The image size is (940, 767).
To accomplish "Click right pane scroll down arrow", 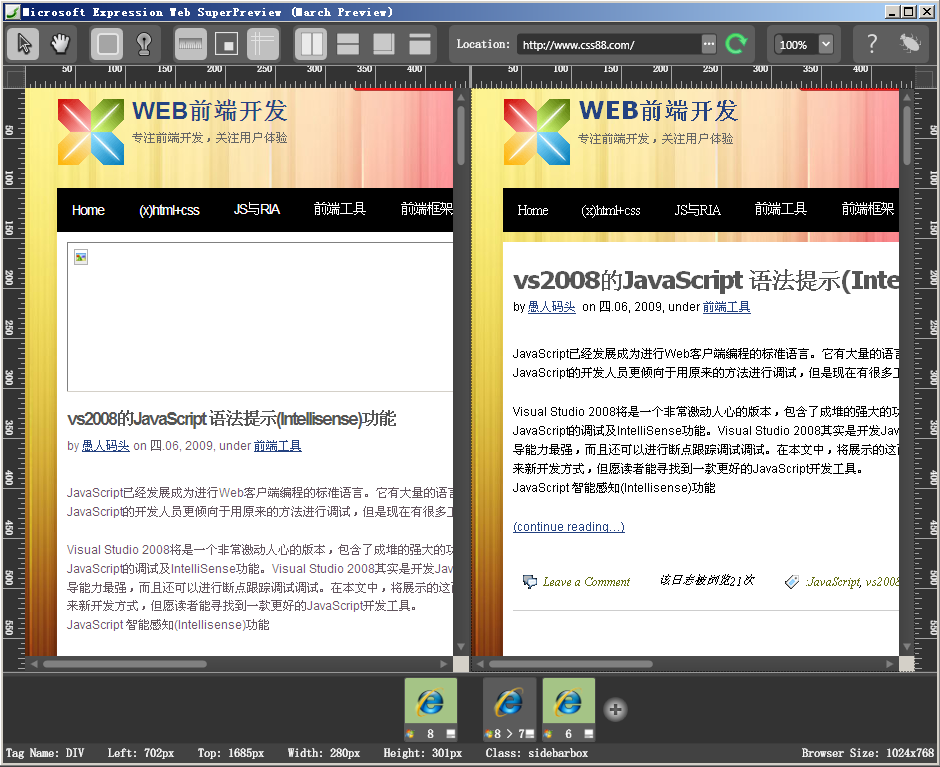I will click(x=907, y=646).
